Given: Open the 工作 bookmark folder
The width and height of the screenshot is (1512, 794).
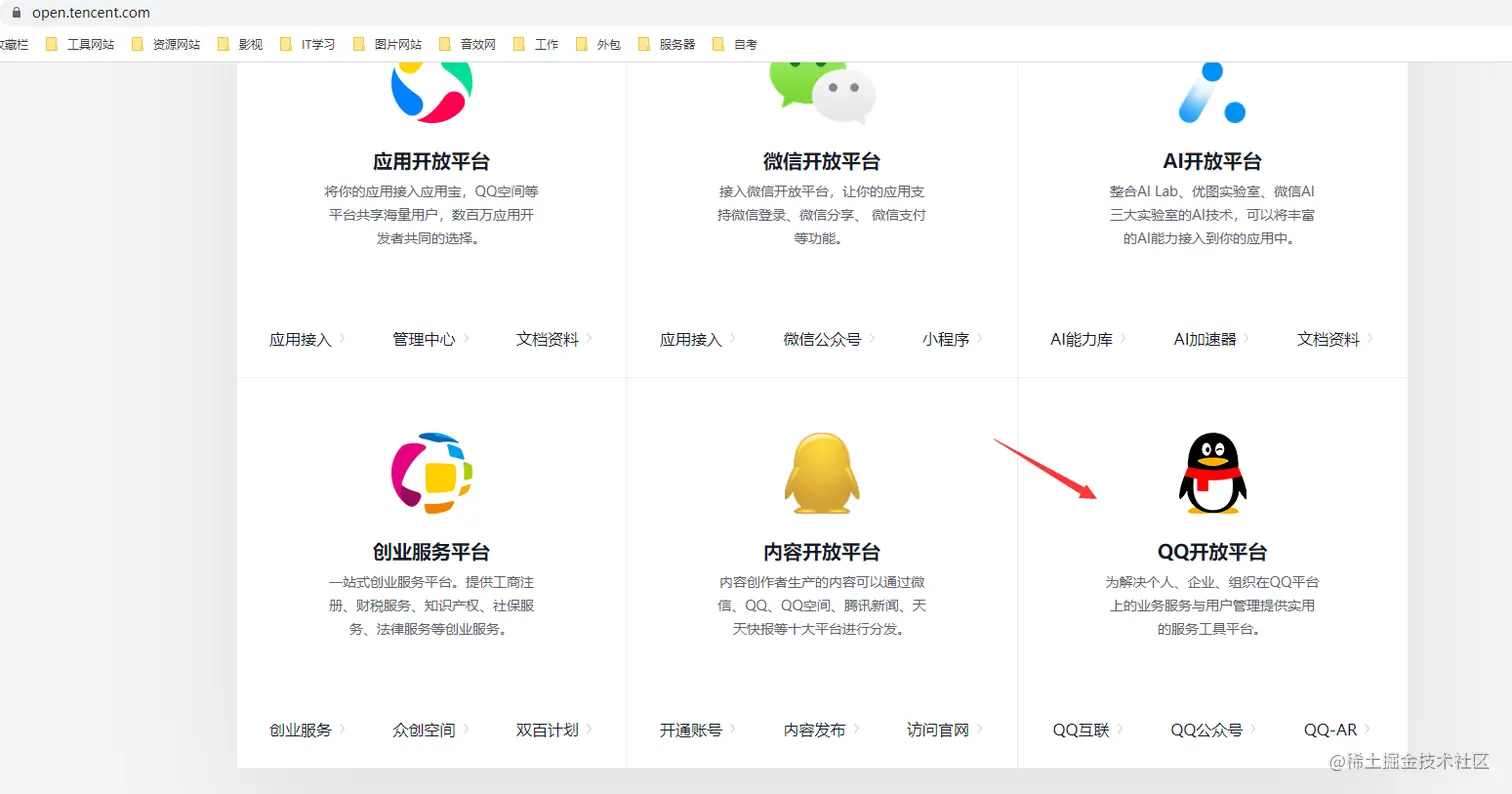Looking at the screenshot, I should pos(536,44).
